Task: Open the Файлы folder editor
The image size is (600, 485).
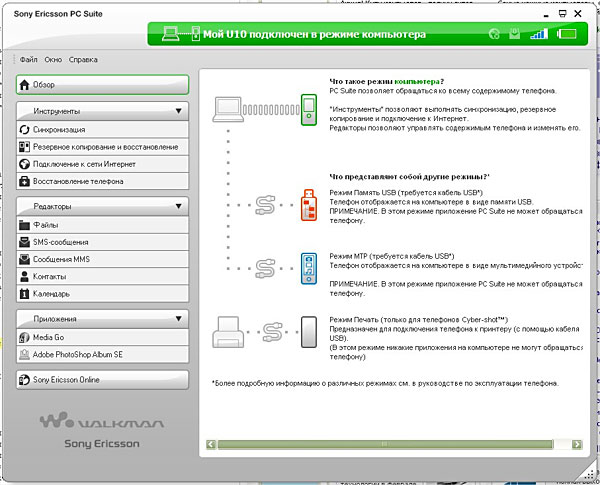Action: click(103, 225)
